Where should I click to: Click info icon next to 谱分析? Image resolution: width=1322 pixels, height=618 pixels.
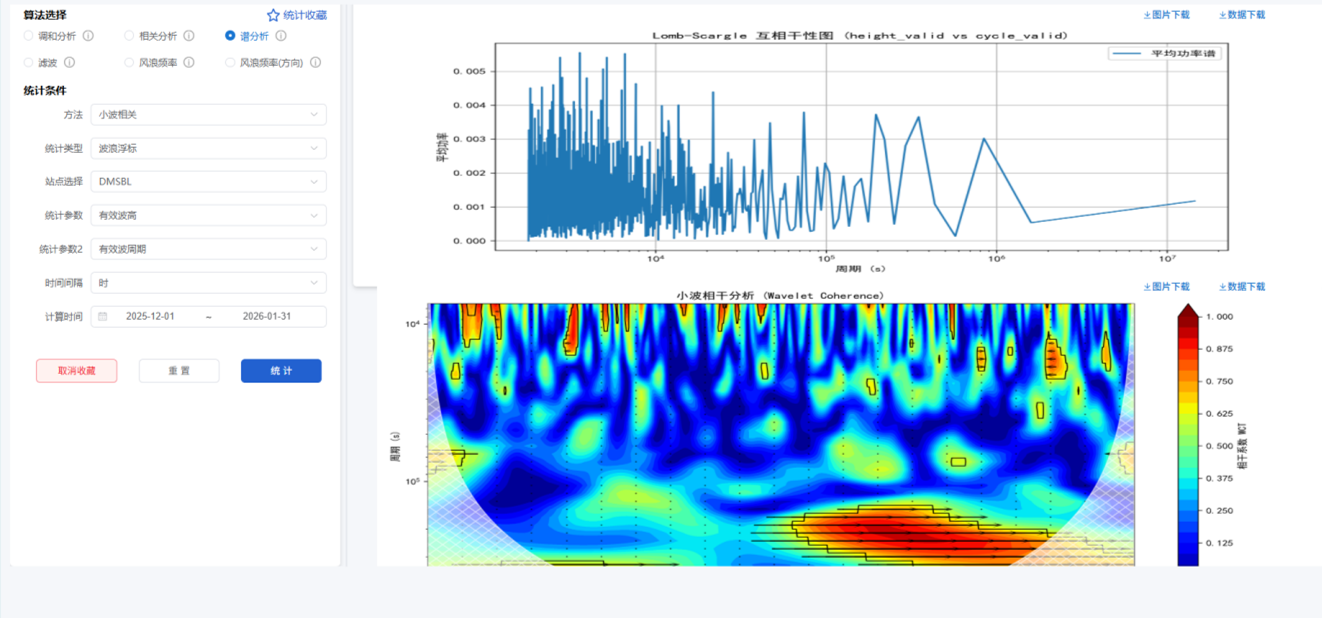pos(281,36)
